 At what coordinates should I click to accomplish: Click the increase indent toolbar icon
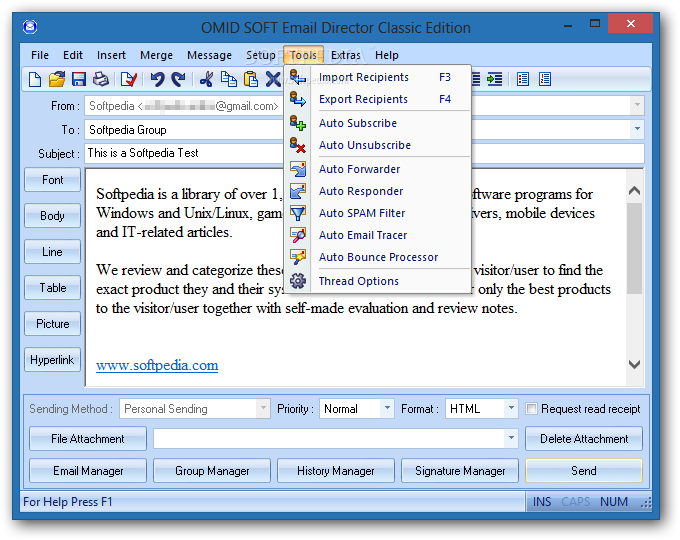pos(494,79)
